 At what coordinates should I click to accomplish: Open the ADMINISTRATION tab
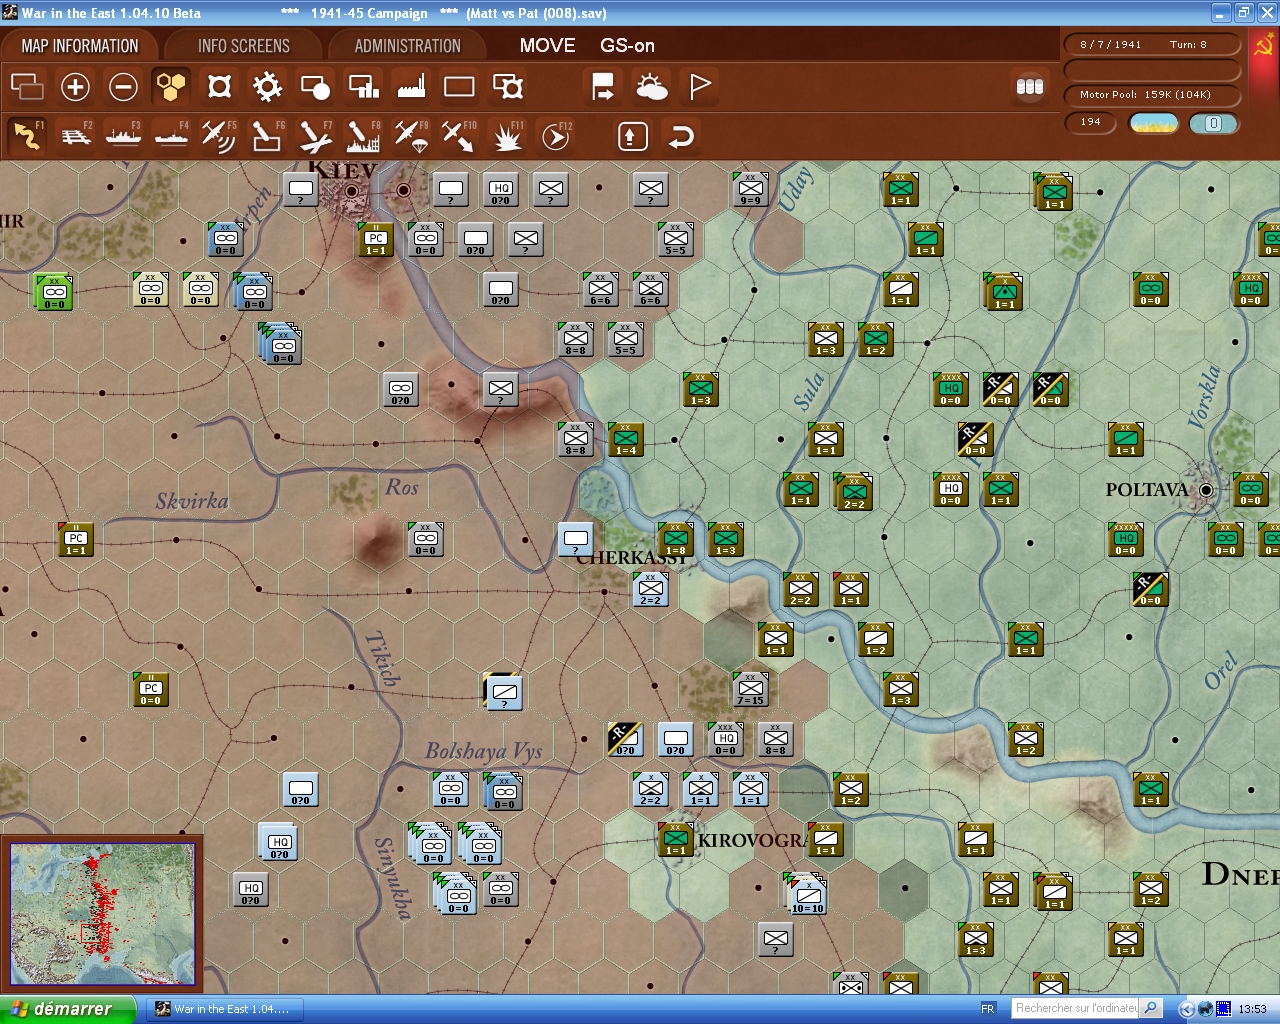[407, 46]
